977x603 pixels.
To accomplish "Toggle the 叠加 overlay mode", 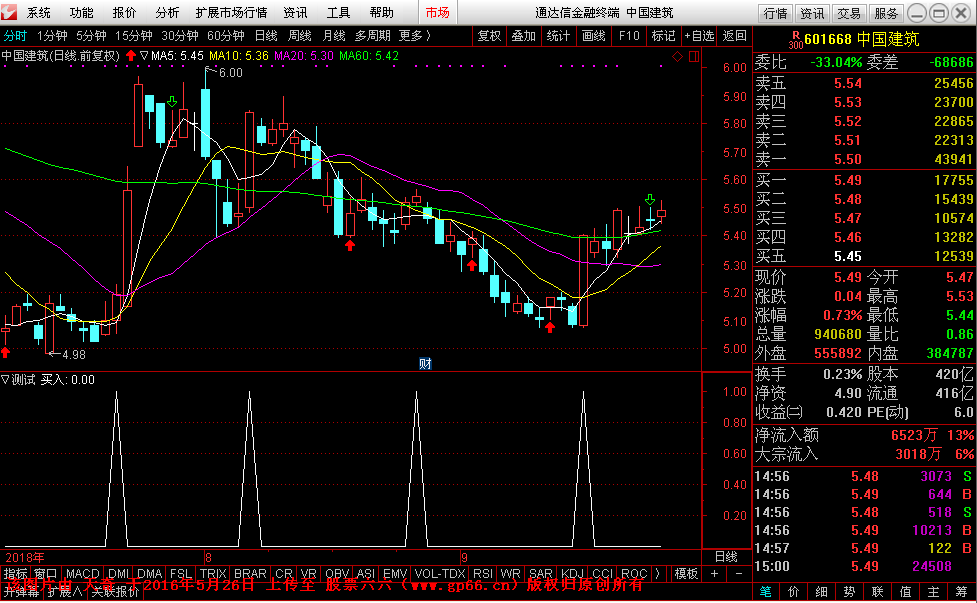I will pos(523,36).
